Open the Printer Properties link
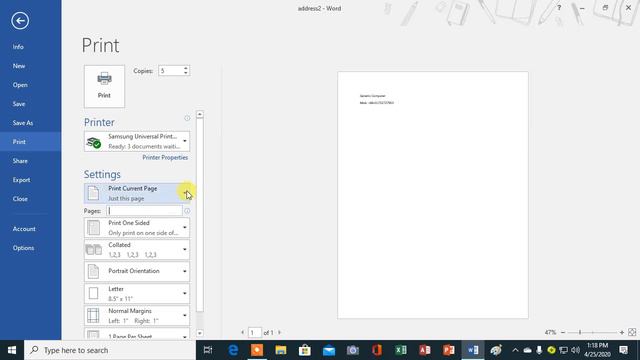Viewport: 640px width, 360px height. click(165, 158)
